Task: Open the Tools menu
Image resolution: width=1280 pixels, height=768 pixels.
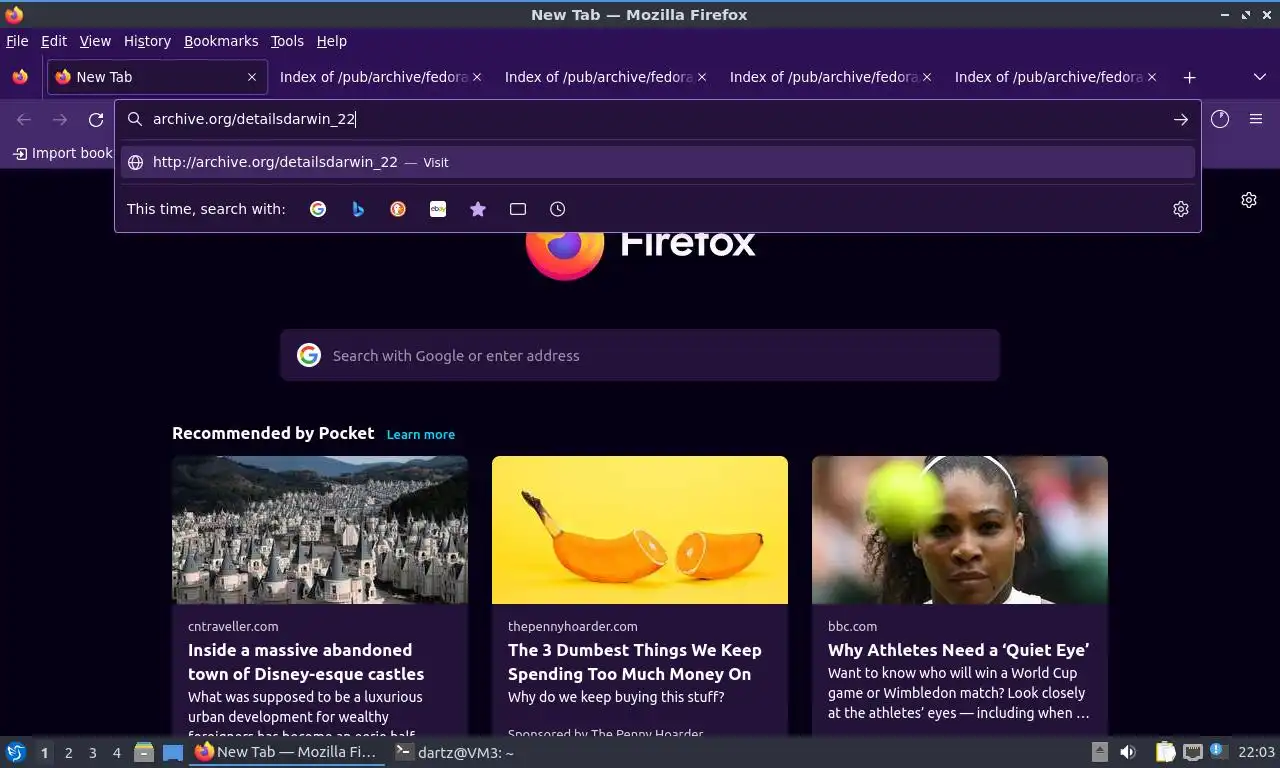Action: click(287, 41)
